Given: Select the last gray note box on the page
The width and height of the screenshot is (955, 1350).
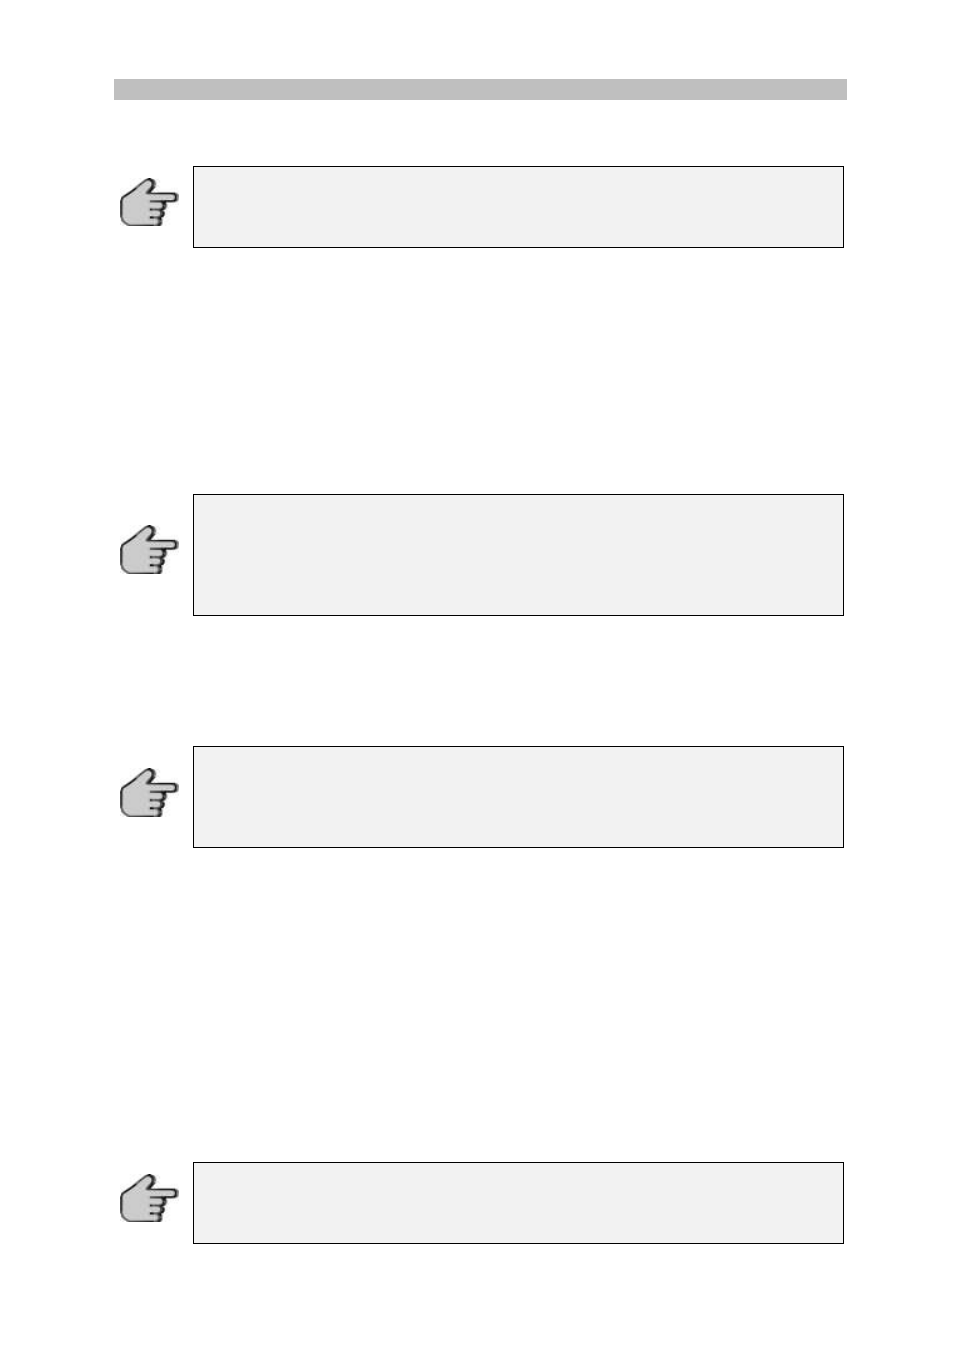Looking at the screenshot, I should pos(518,1203).
